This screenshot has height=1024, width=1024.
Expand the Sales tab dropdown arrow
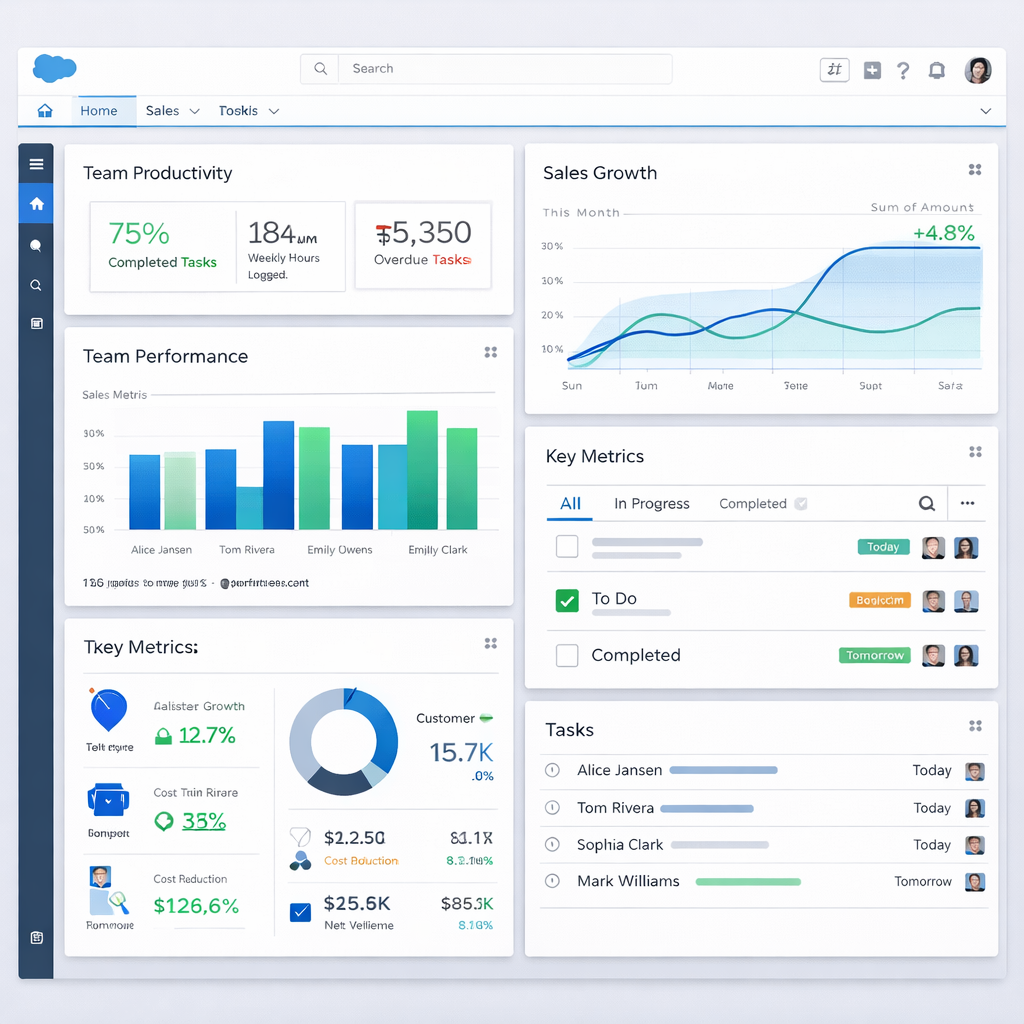(x=195, y=111)
